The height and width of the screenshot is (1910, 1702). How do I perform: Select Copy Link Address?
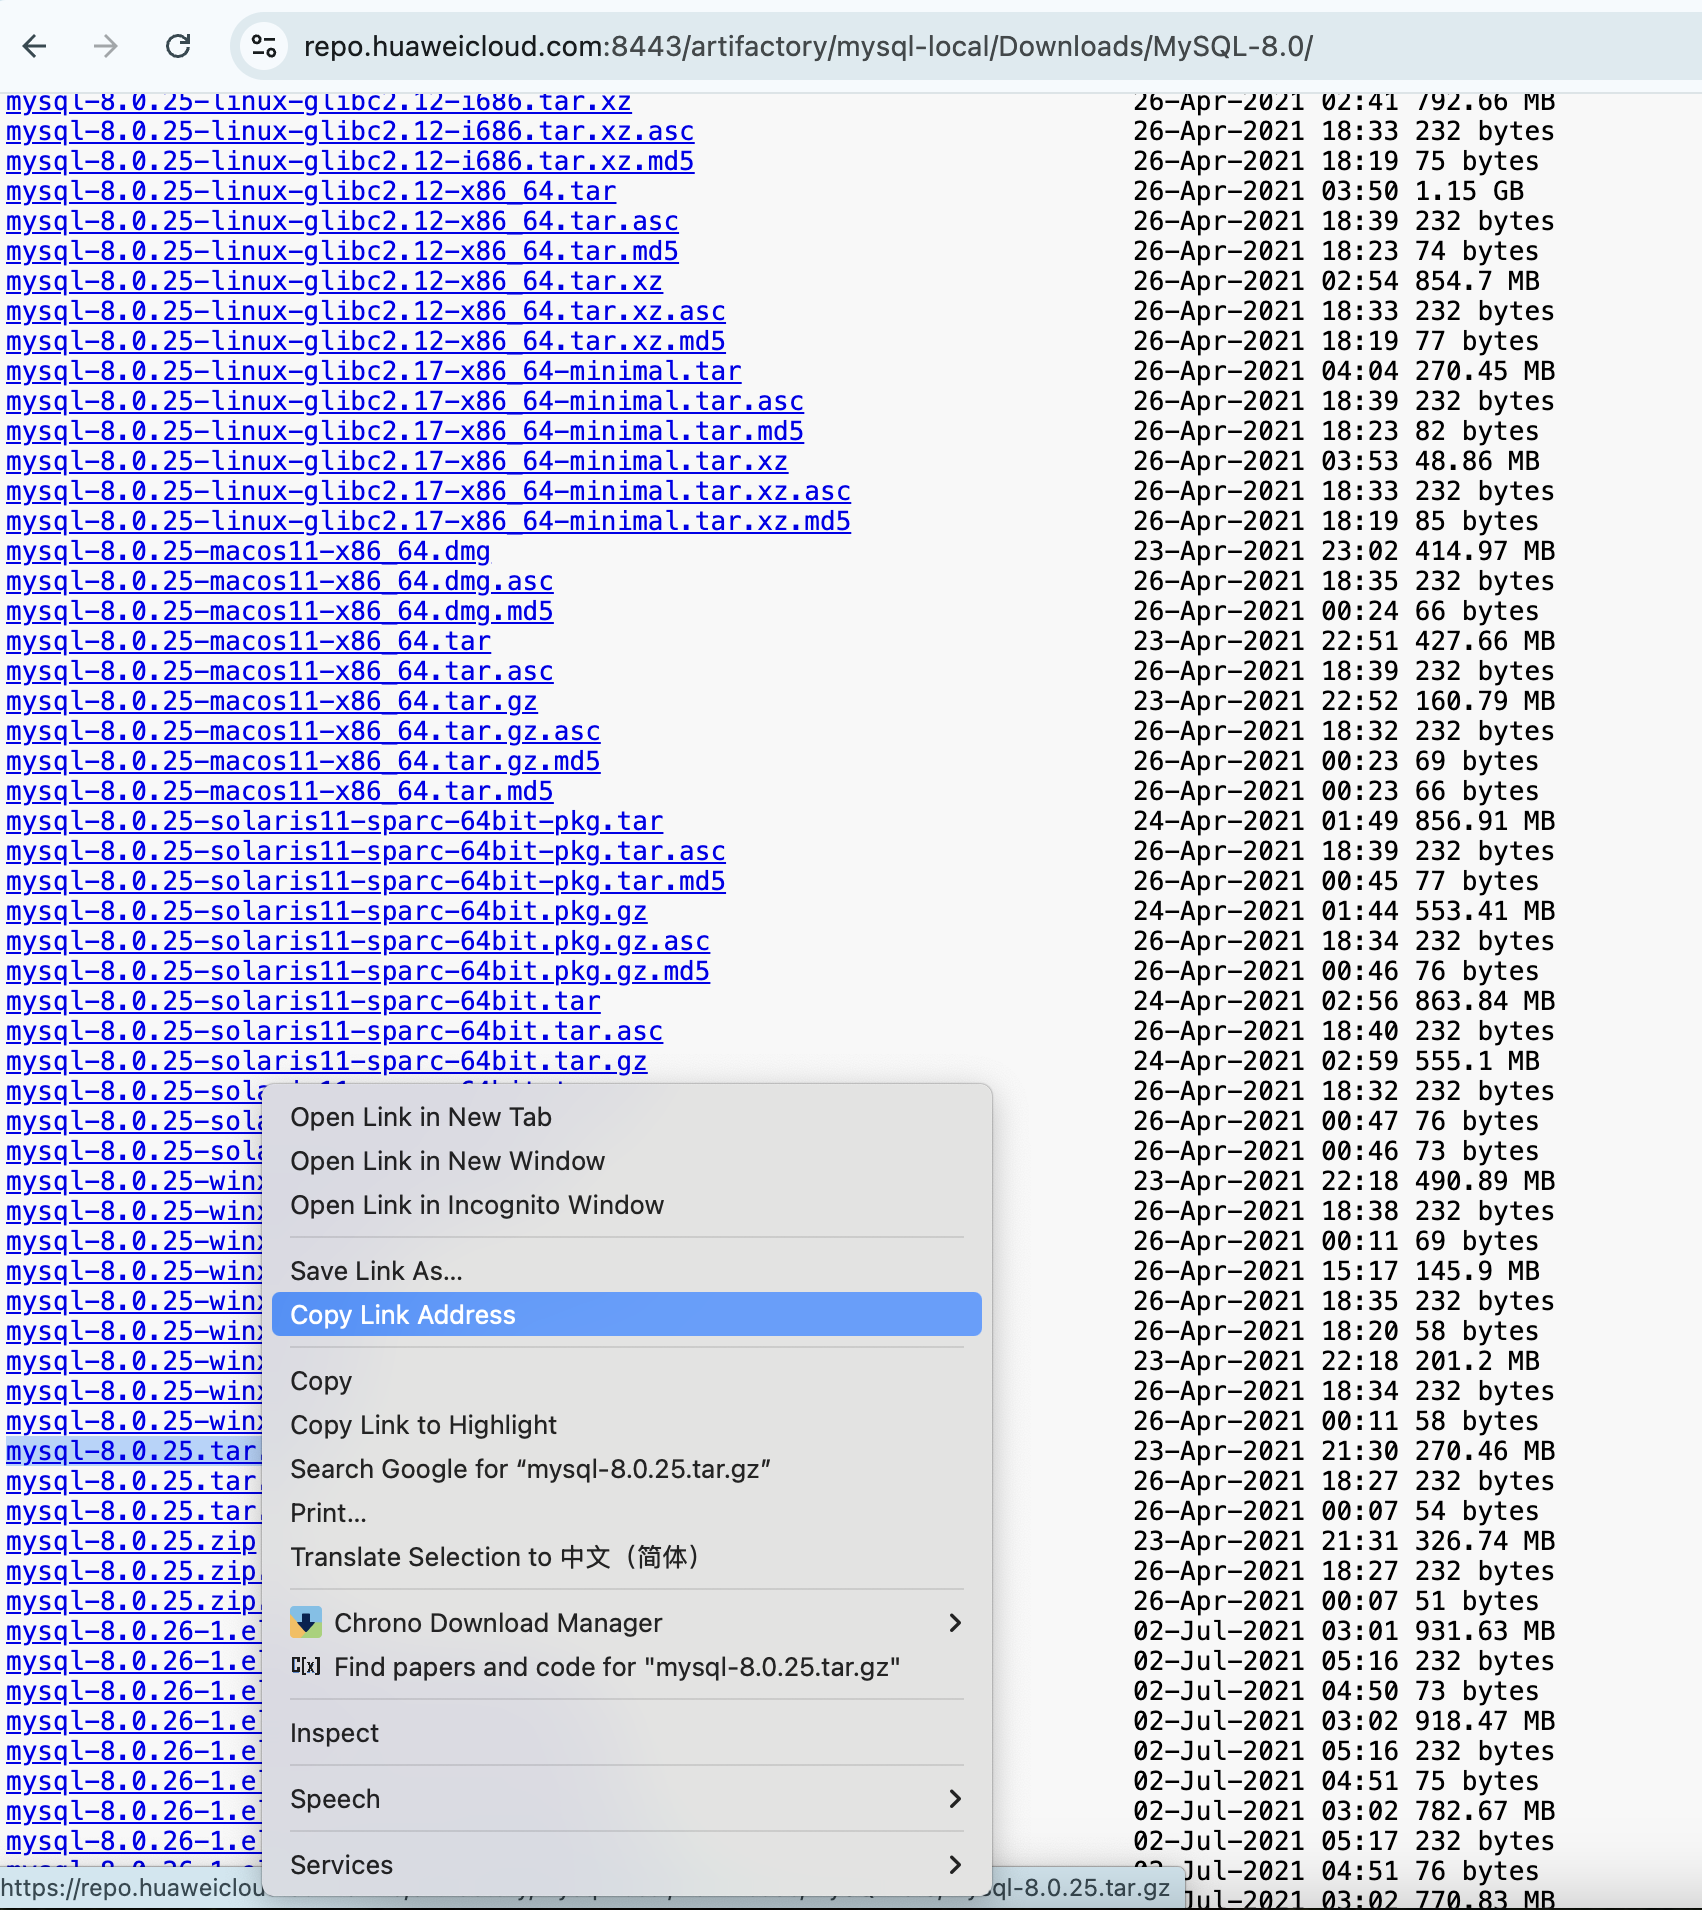tap(403, 1314)
